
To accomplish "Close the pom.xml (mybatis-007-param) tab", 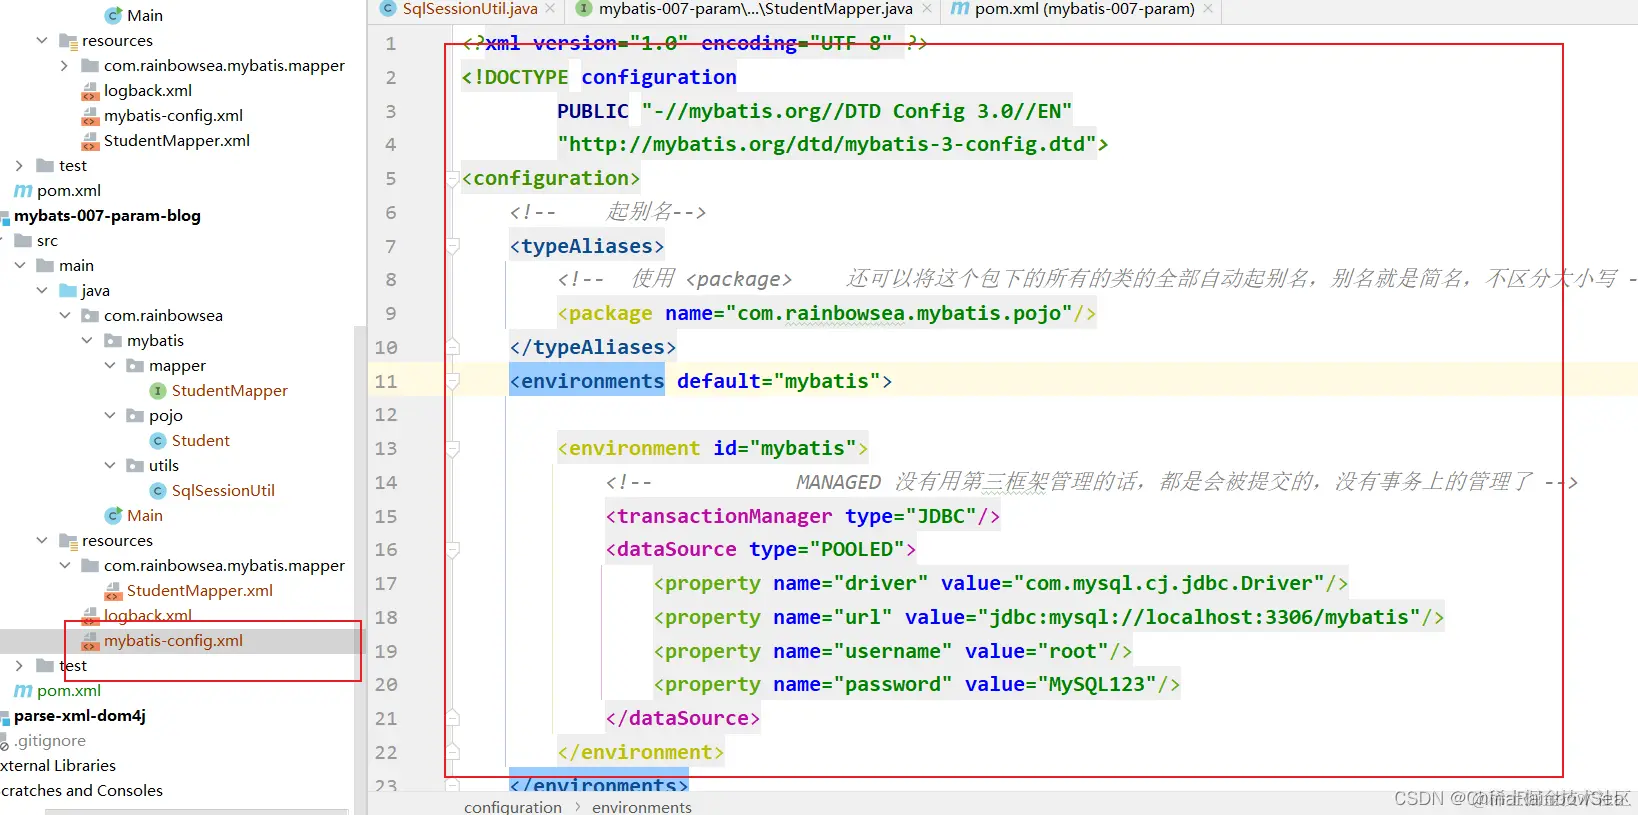I will [x=1208, y=9].
